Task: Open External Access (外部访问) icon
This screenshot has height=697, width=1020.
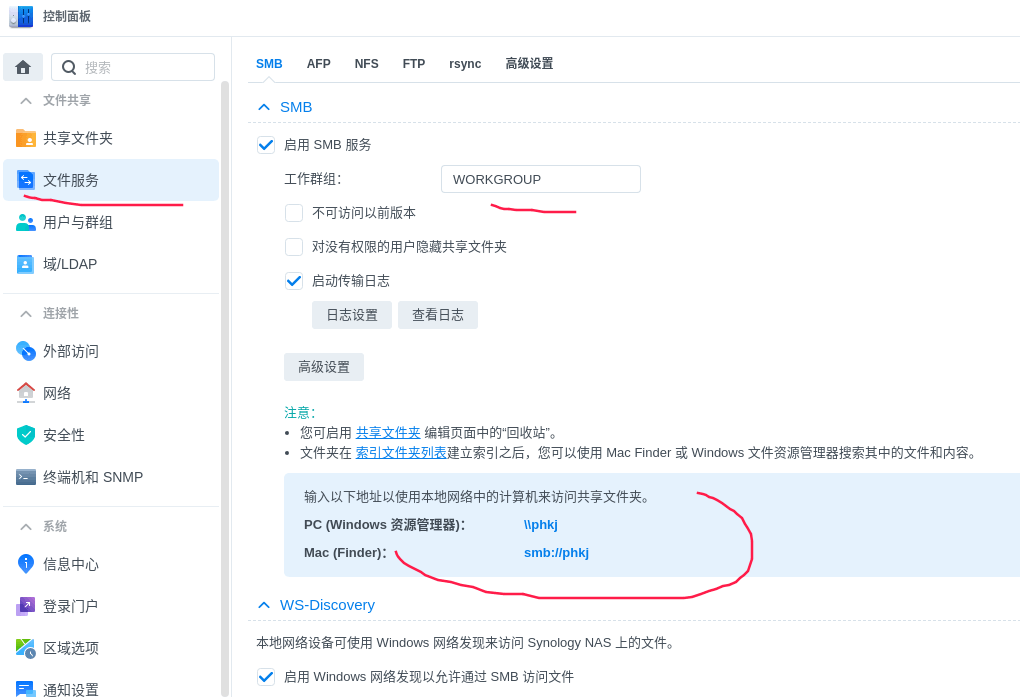Action: (26, 351)
